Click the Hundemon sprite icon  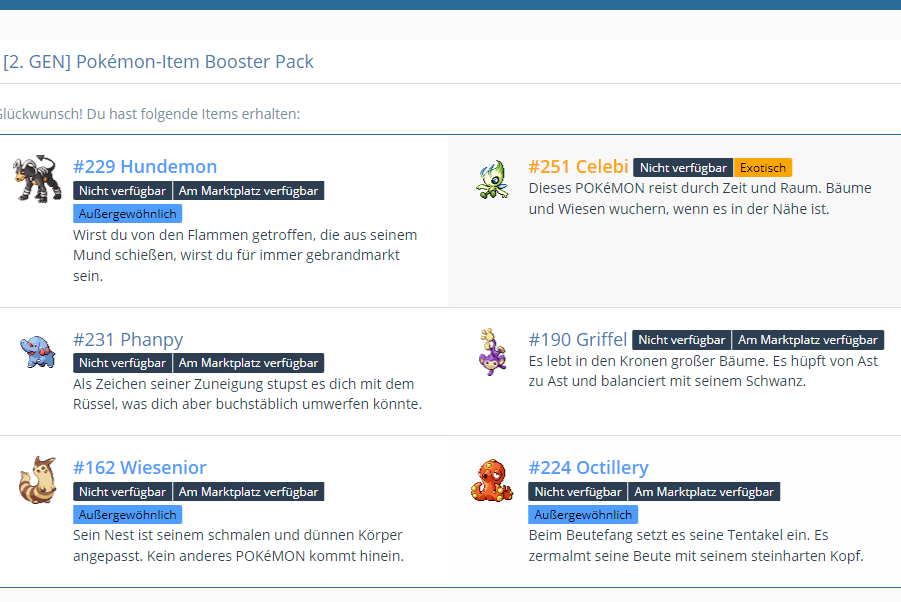(37, 178)
